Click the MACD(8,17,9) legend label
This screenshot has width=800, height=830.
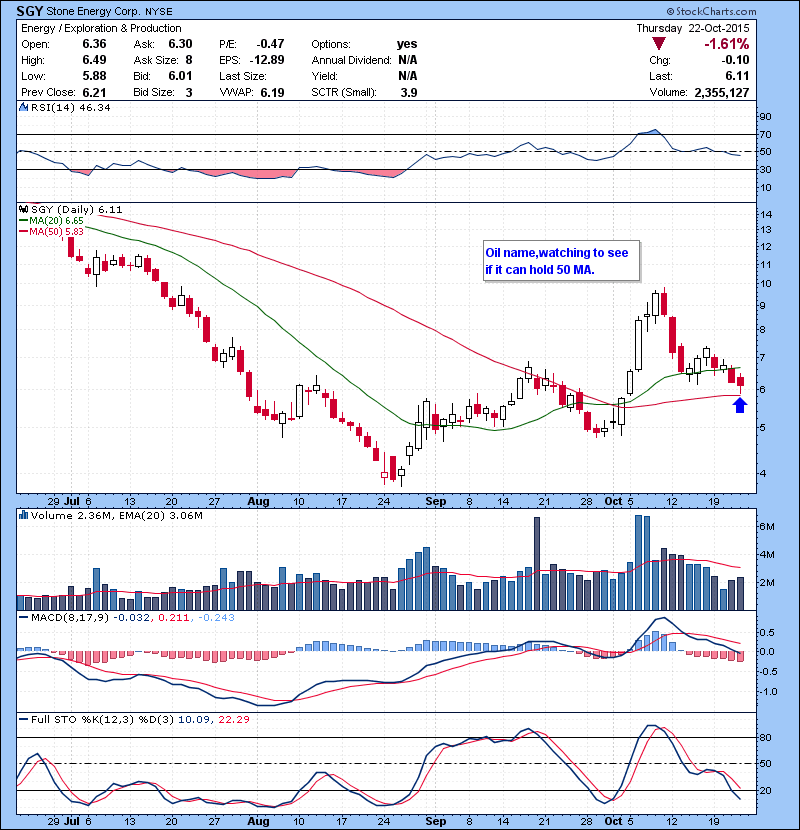(70, 618)
